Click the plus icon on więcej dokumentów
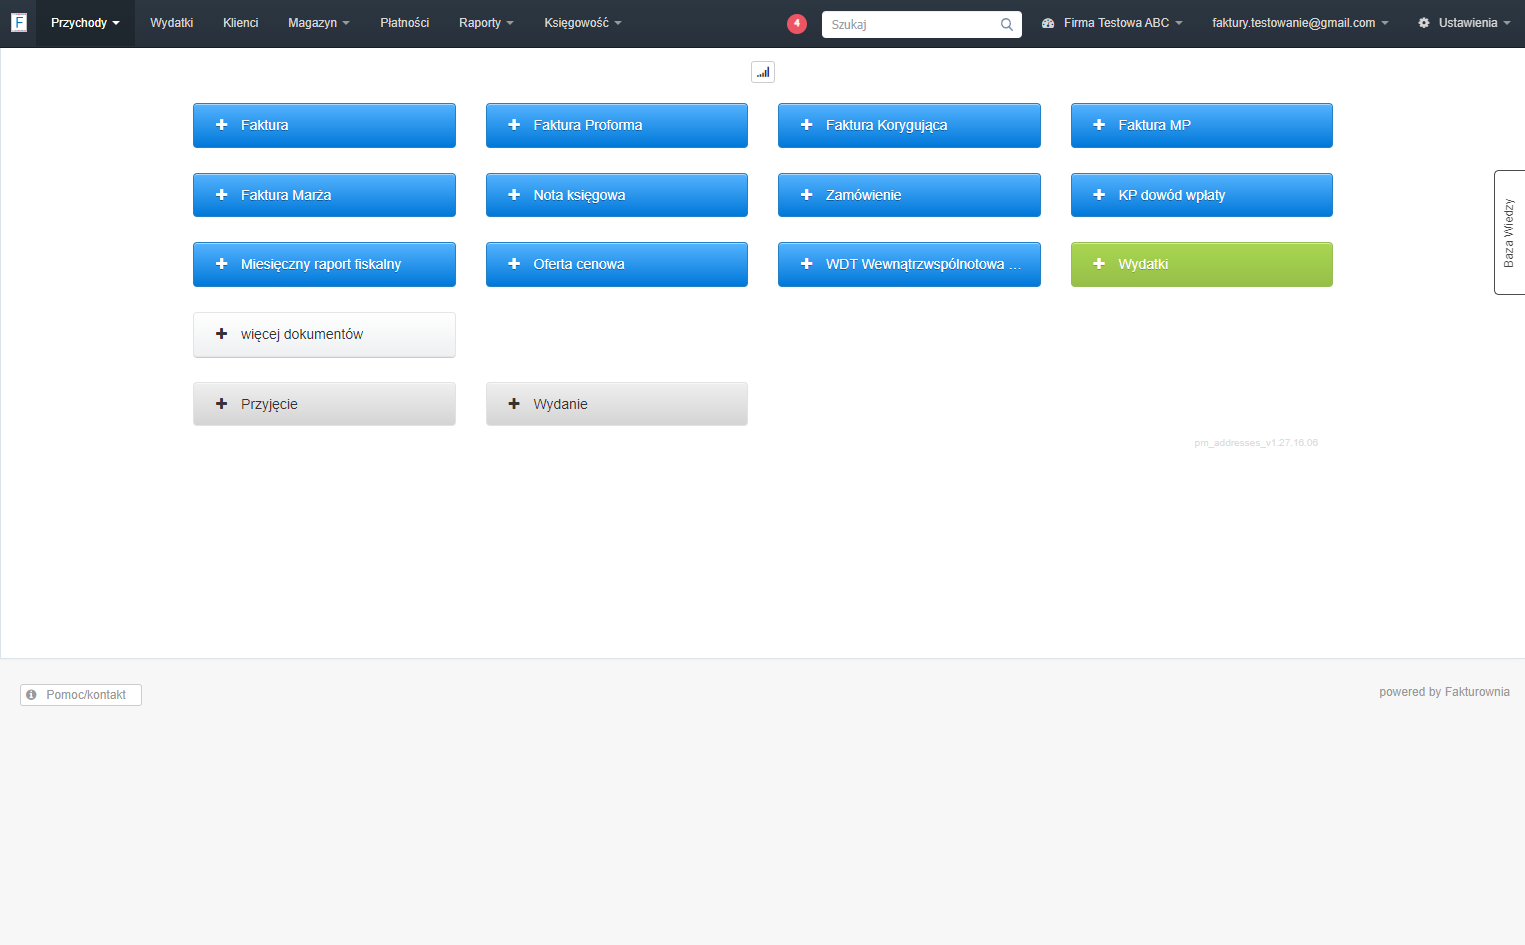The image size is (1525, 945). click(x=222, y=334)
